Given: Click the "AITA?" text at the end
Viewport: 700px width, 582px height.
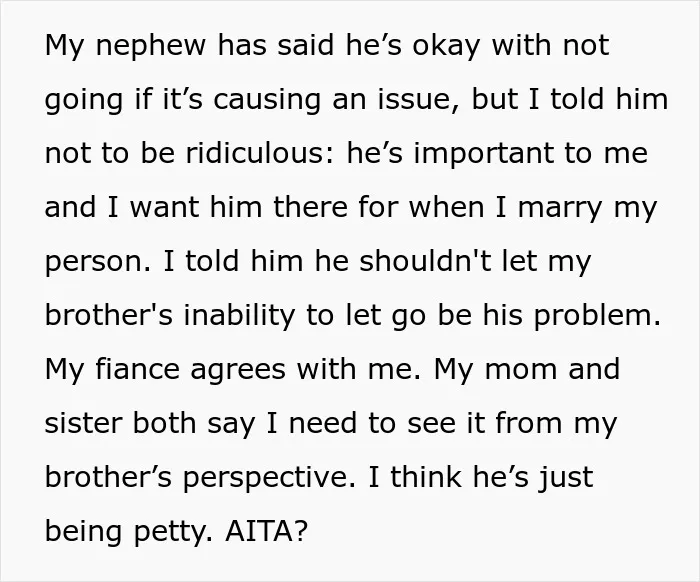Looking at the screenshot, I should 267,531.
